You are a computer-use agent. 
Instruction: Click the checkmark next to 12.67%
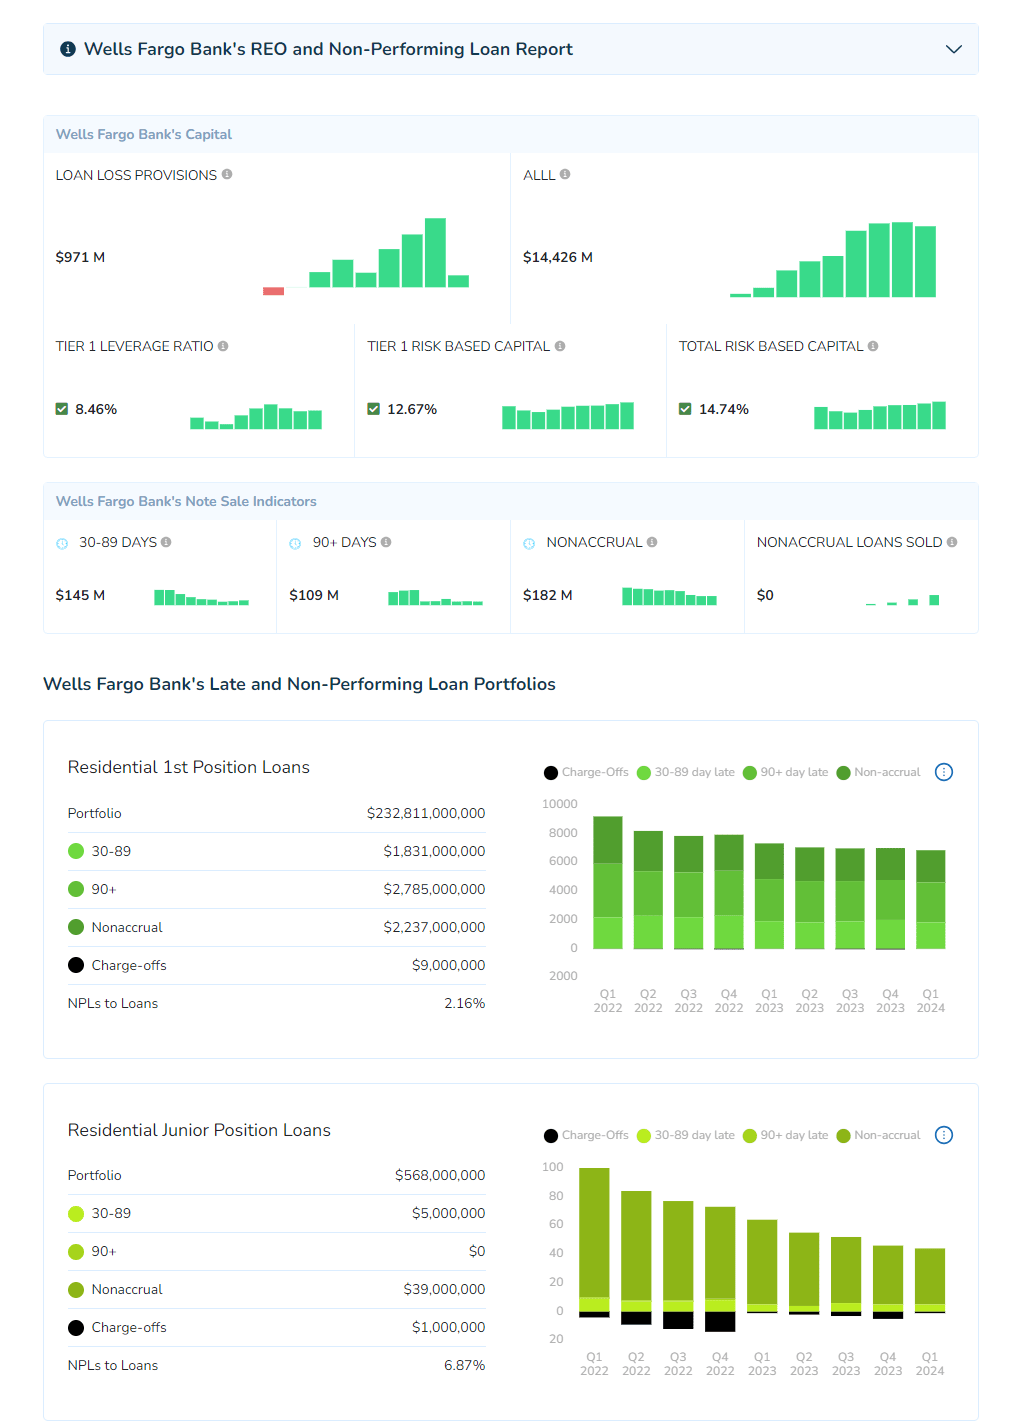(x=374, y=409)
